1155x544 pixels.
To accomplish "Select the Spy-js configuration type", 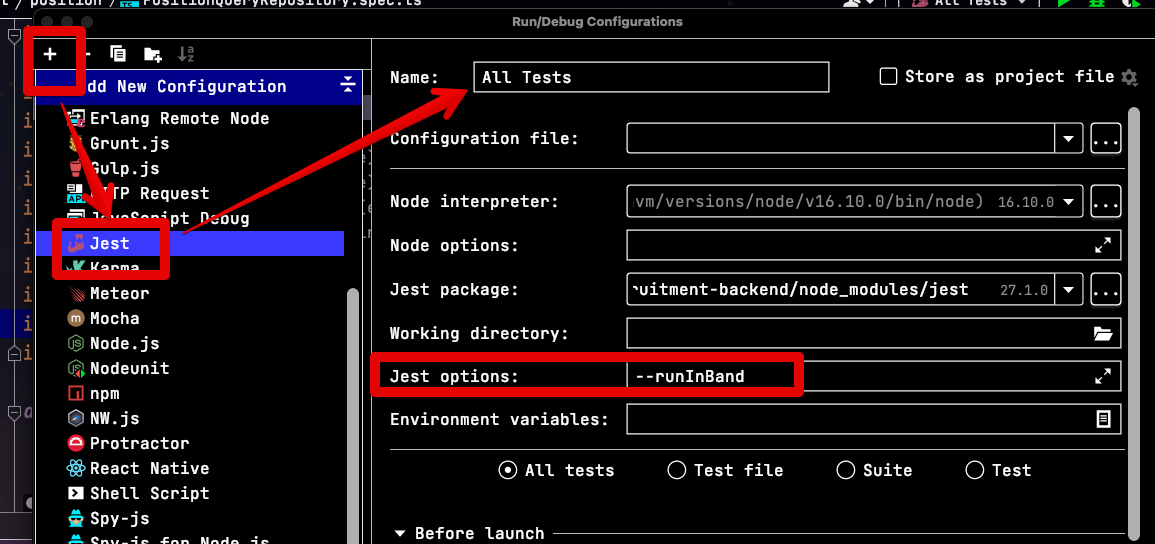I will [x=108, y=518].
